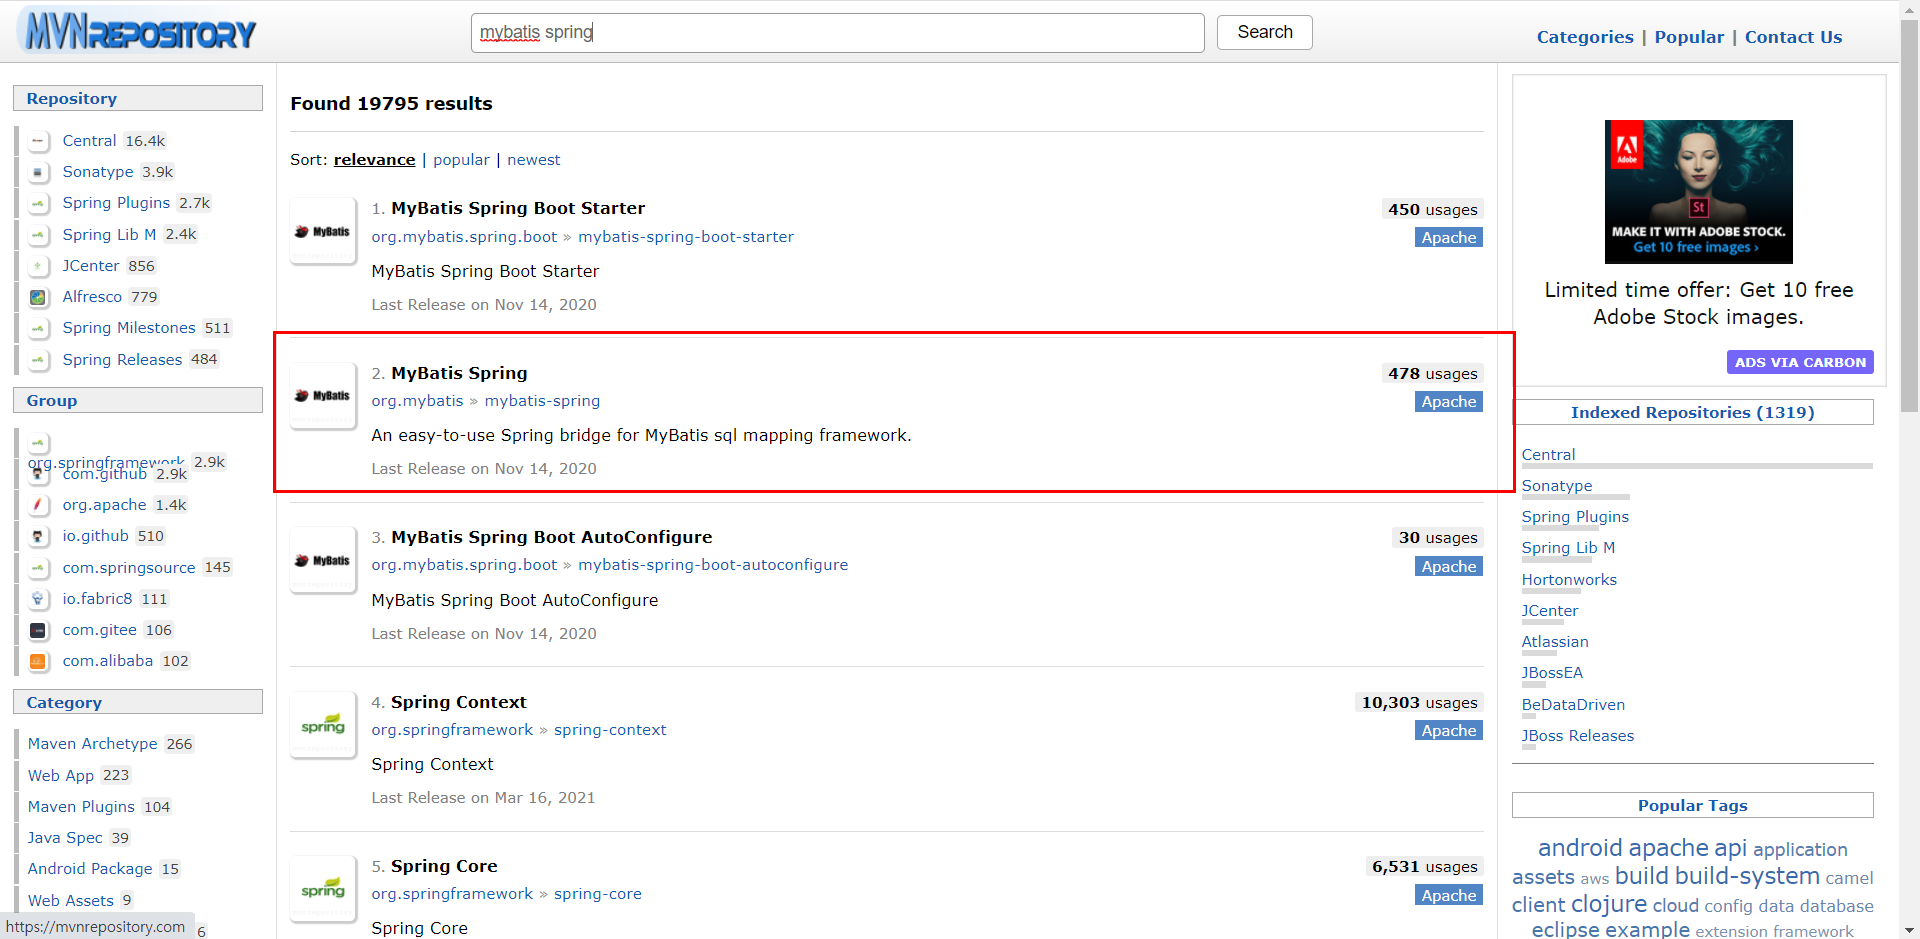Viewport: 1920px width, 939px height.
Task: Click the Popular Tags header link
Action: [1692, 806]
